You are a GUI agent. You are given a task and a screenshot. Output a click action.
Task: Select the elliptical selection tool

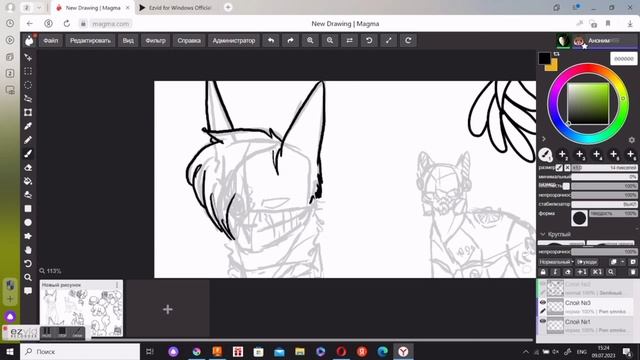tap(28, 85)
